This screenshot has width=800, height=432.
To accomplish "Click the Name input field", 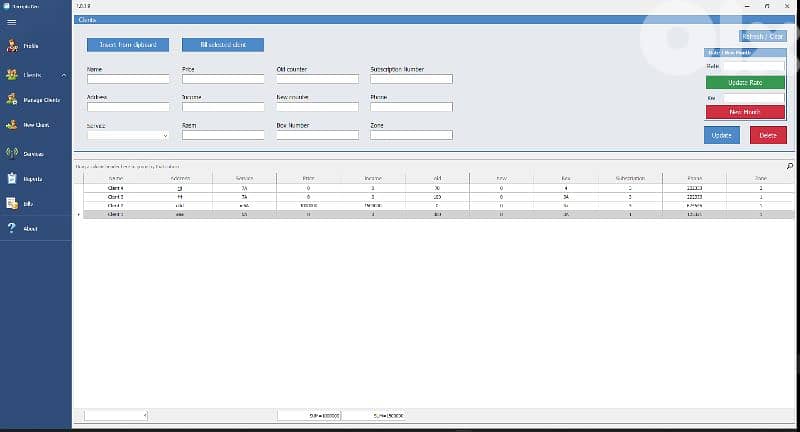I will (x=128, y=79).
